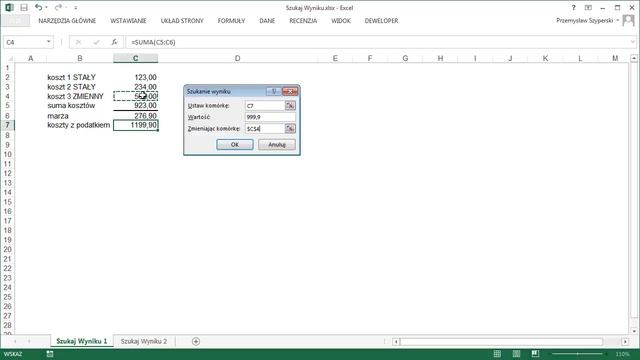Click collapse dialog icon beside Ustaw komórkę
Viewport: 640px width, 360px height.
click(290, 106)
